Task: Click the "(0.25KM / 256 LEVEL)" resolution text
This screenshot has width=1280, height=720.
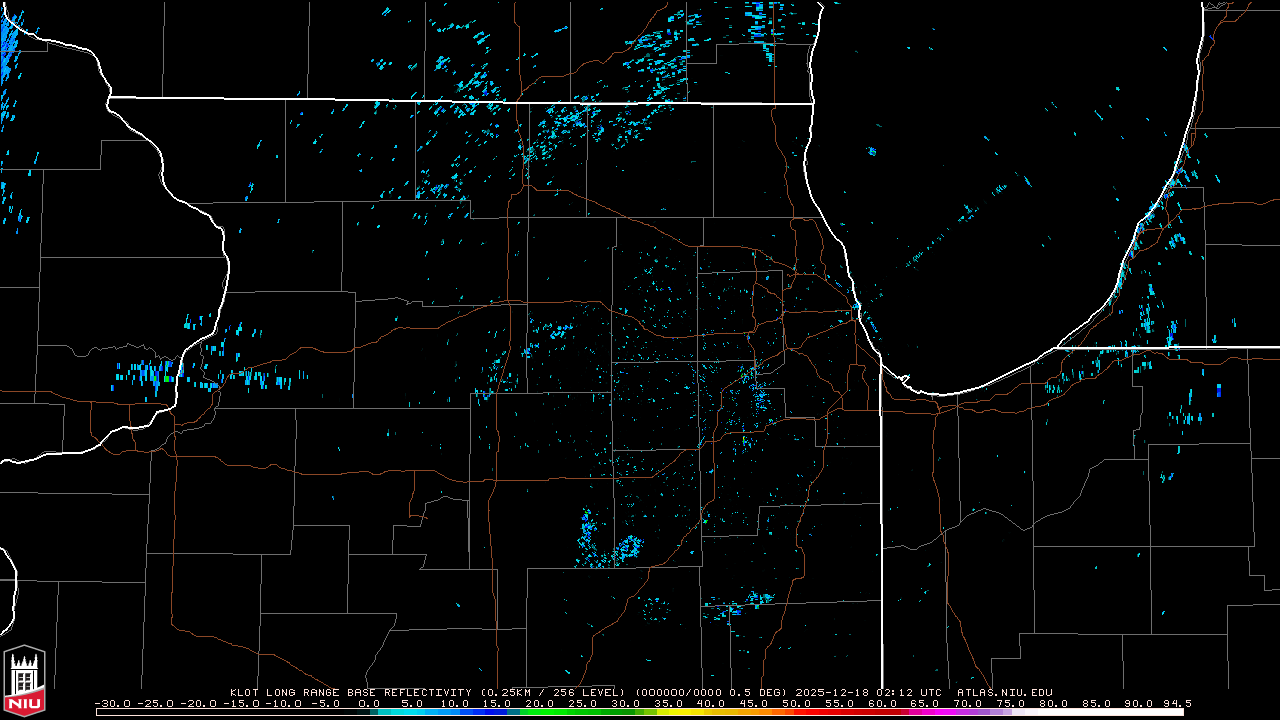Action: [x=552, y=692]
